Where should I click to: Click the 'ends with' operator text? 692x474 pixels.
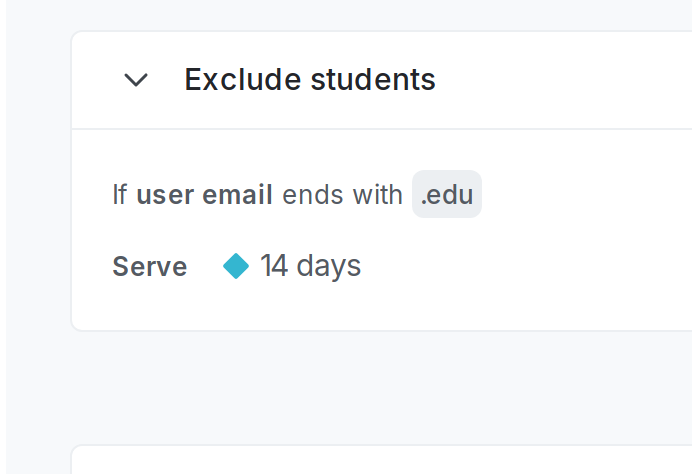(342, 194)
